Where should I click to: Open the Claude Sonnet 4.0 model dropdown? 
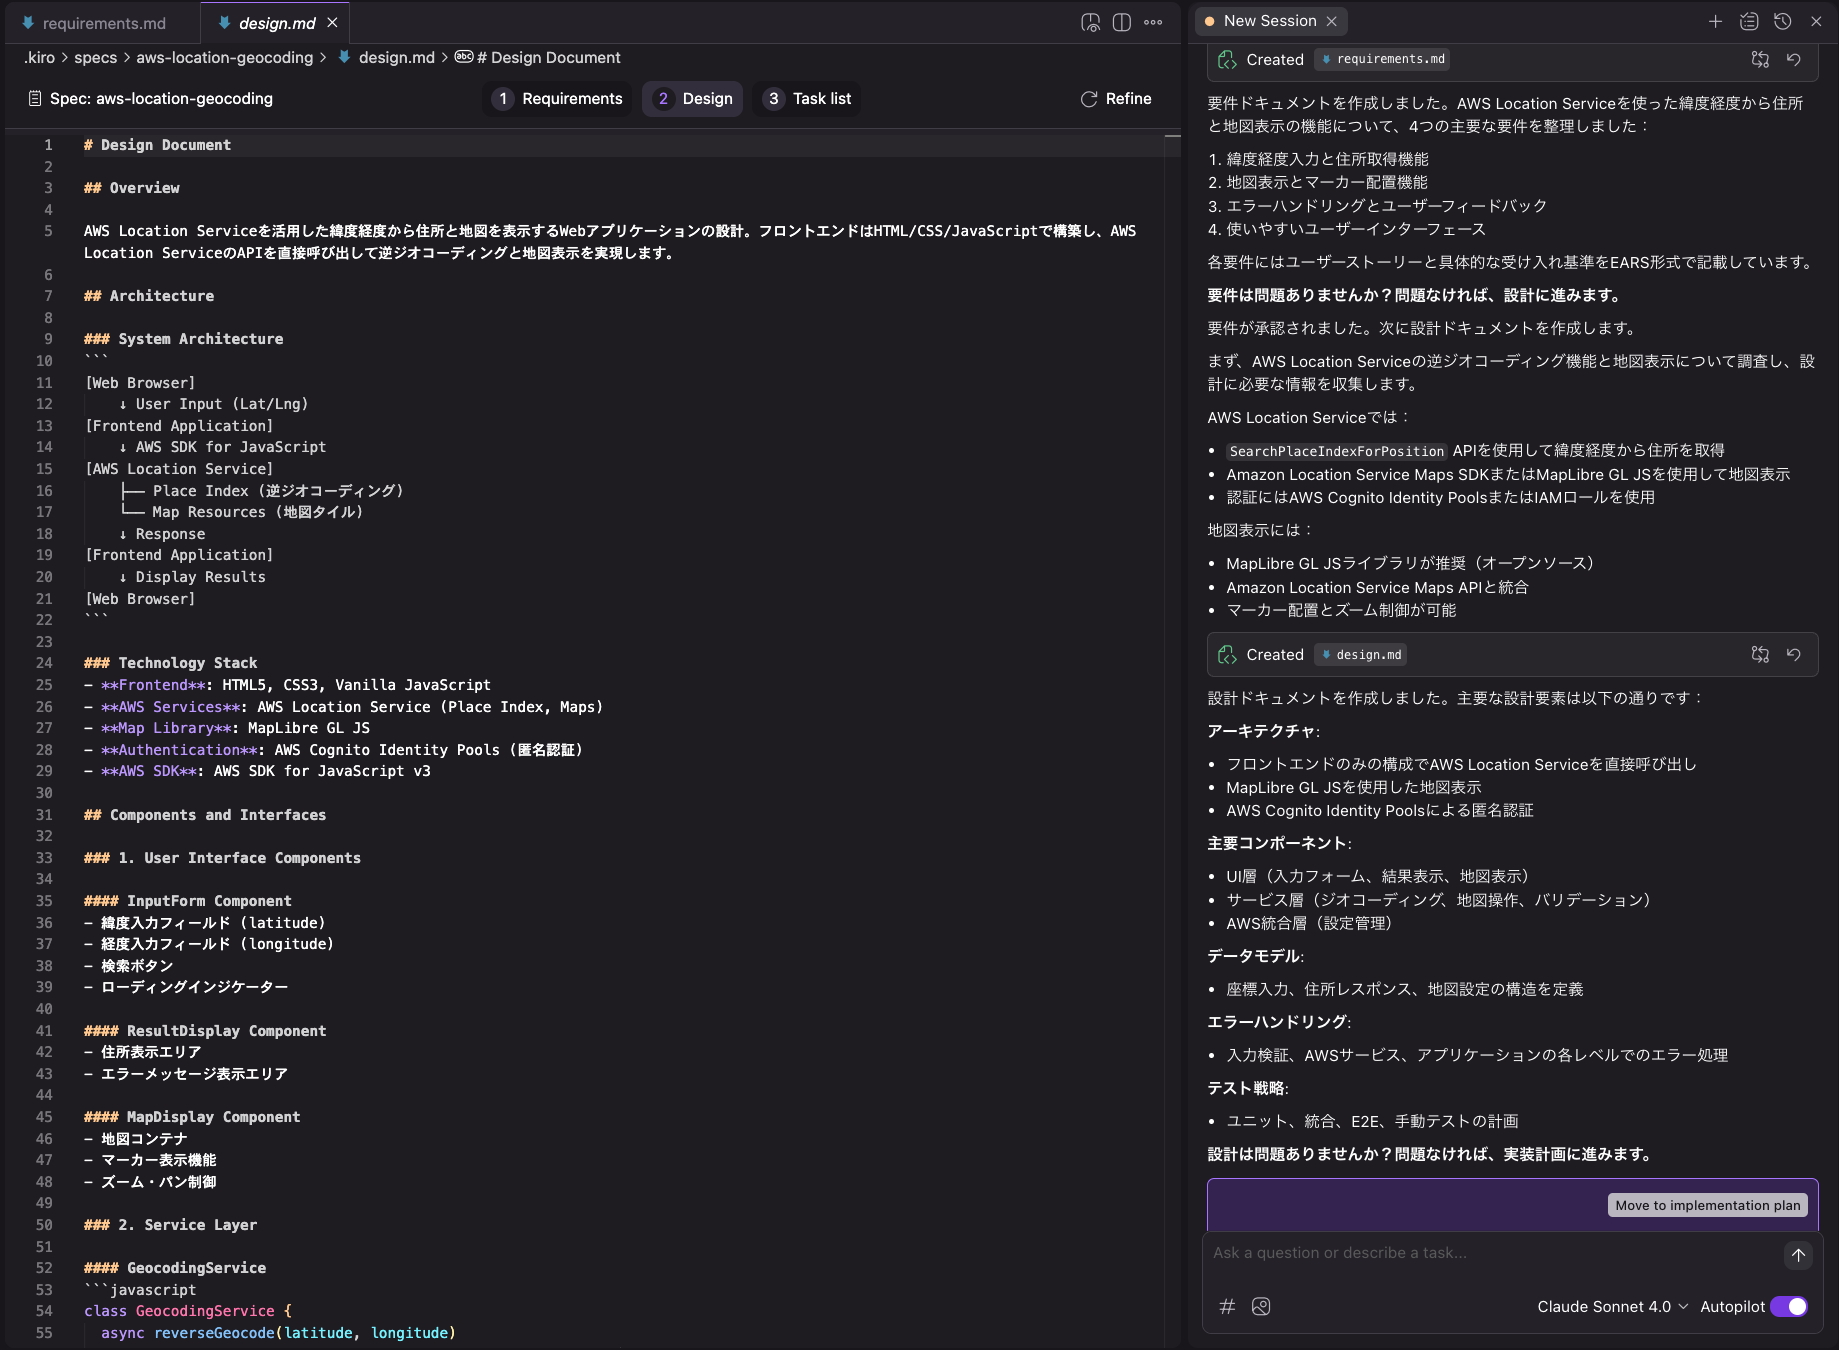[1612, 1307]
